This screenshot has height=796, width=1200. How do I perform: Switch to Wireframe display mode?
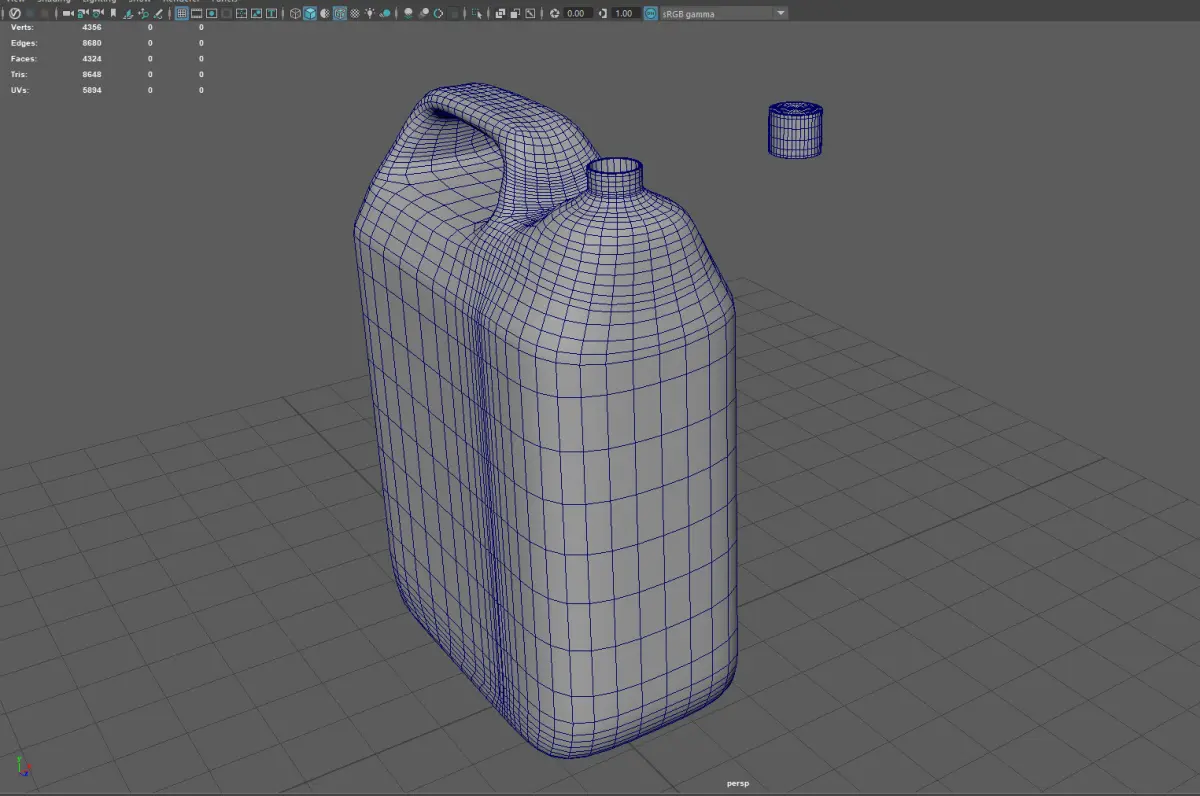coord(295,13)
